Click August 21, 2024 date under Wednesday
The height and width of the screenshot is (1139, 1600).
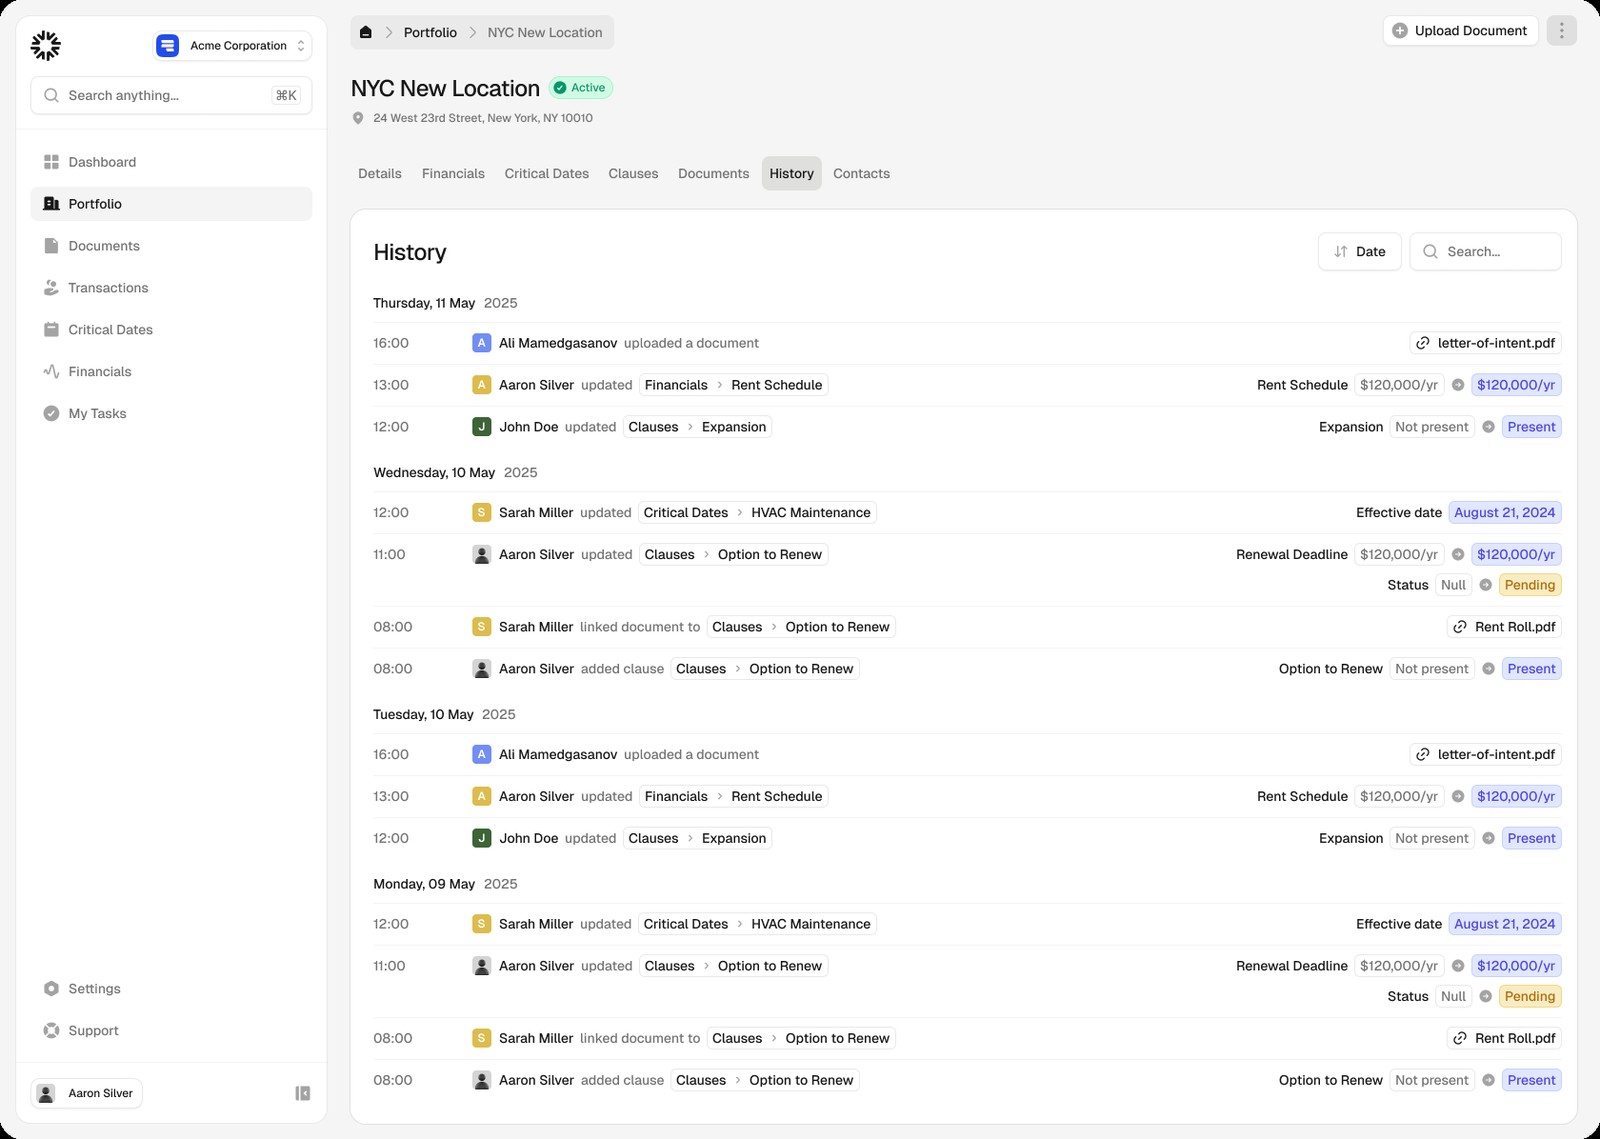click(x=1504, y=513)
